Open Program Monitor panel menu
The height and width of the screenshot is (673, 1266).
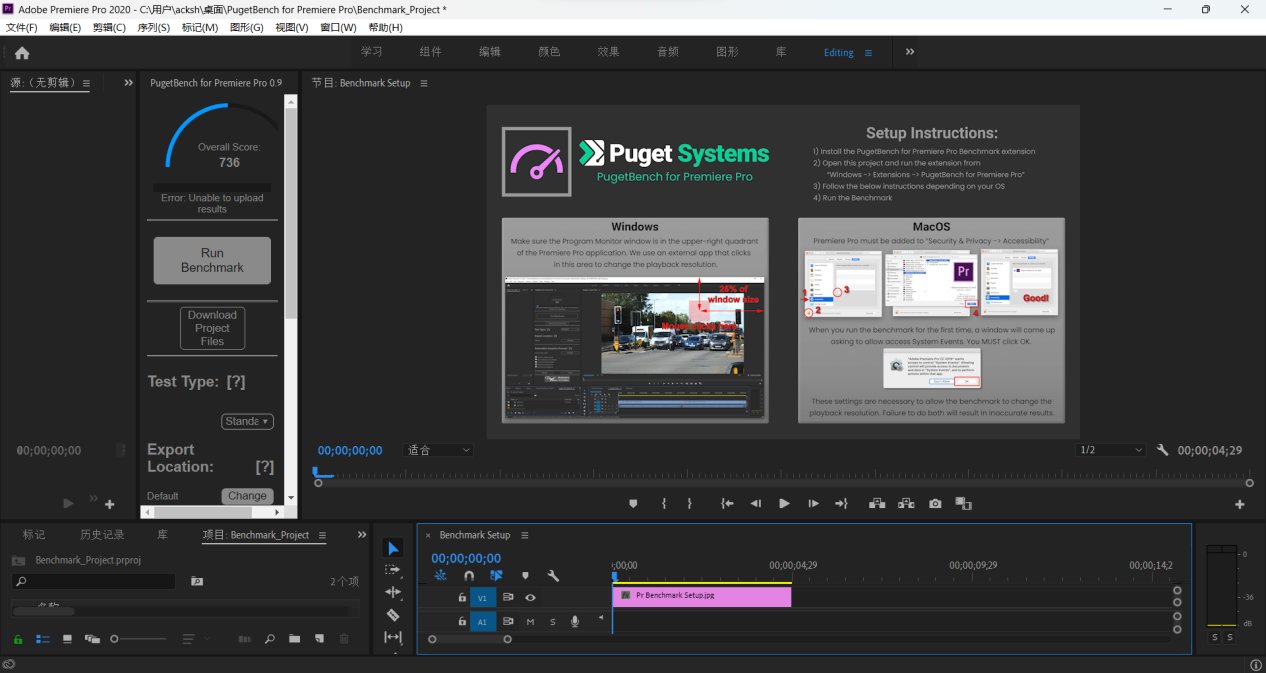[x=424, y=83]
